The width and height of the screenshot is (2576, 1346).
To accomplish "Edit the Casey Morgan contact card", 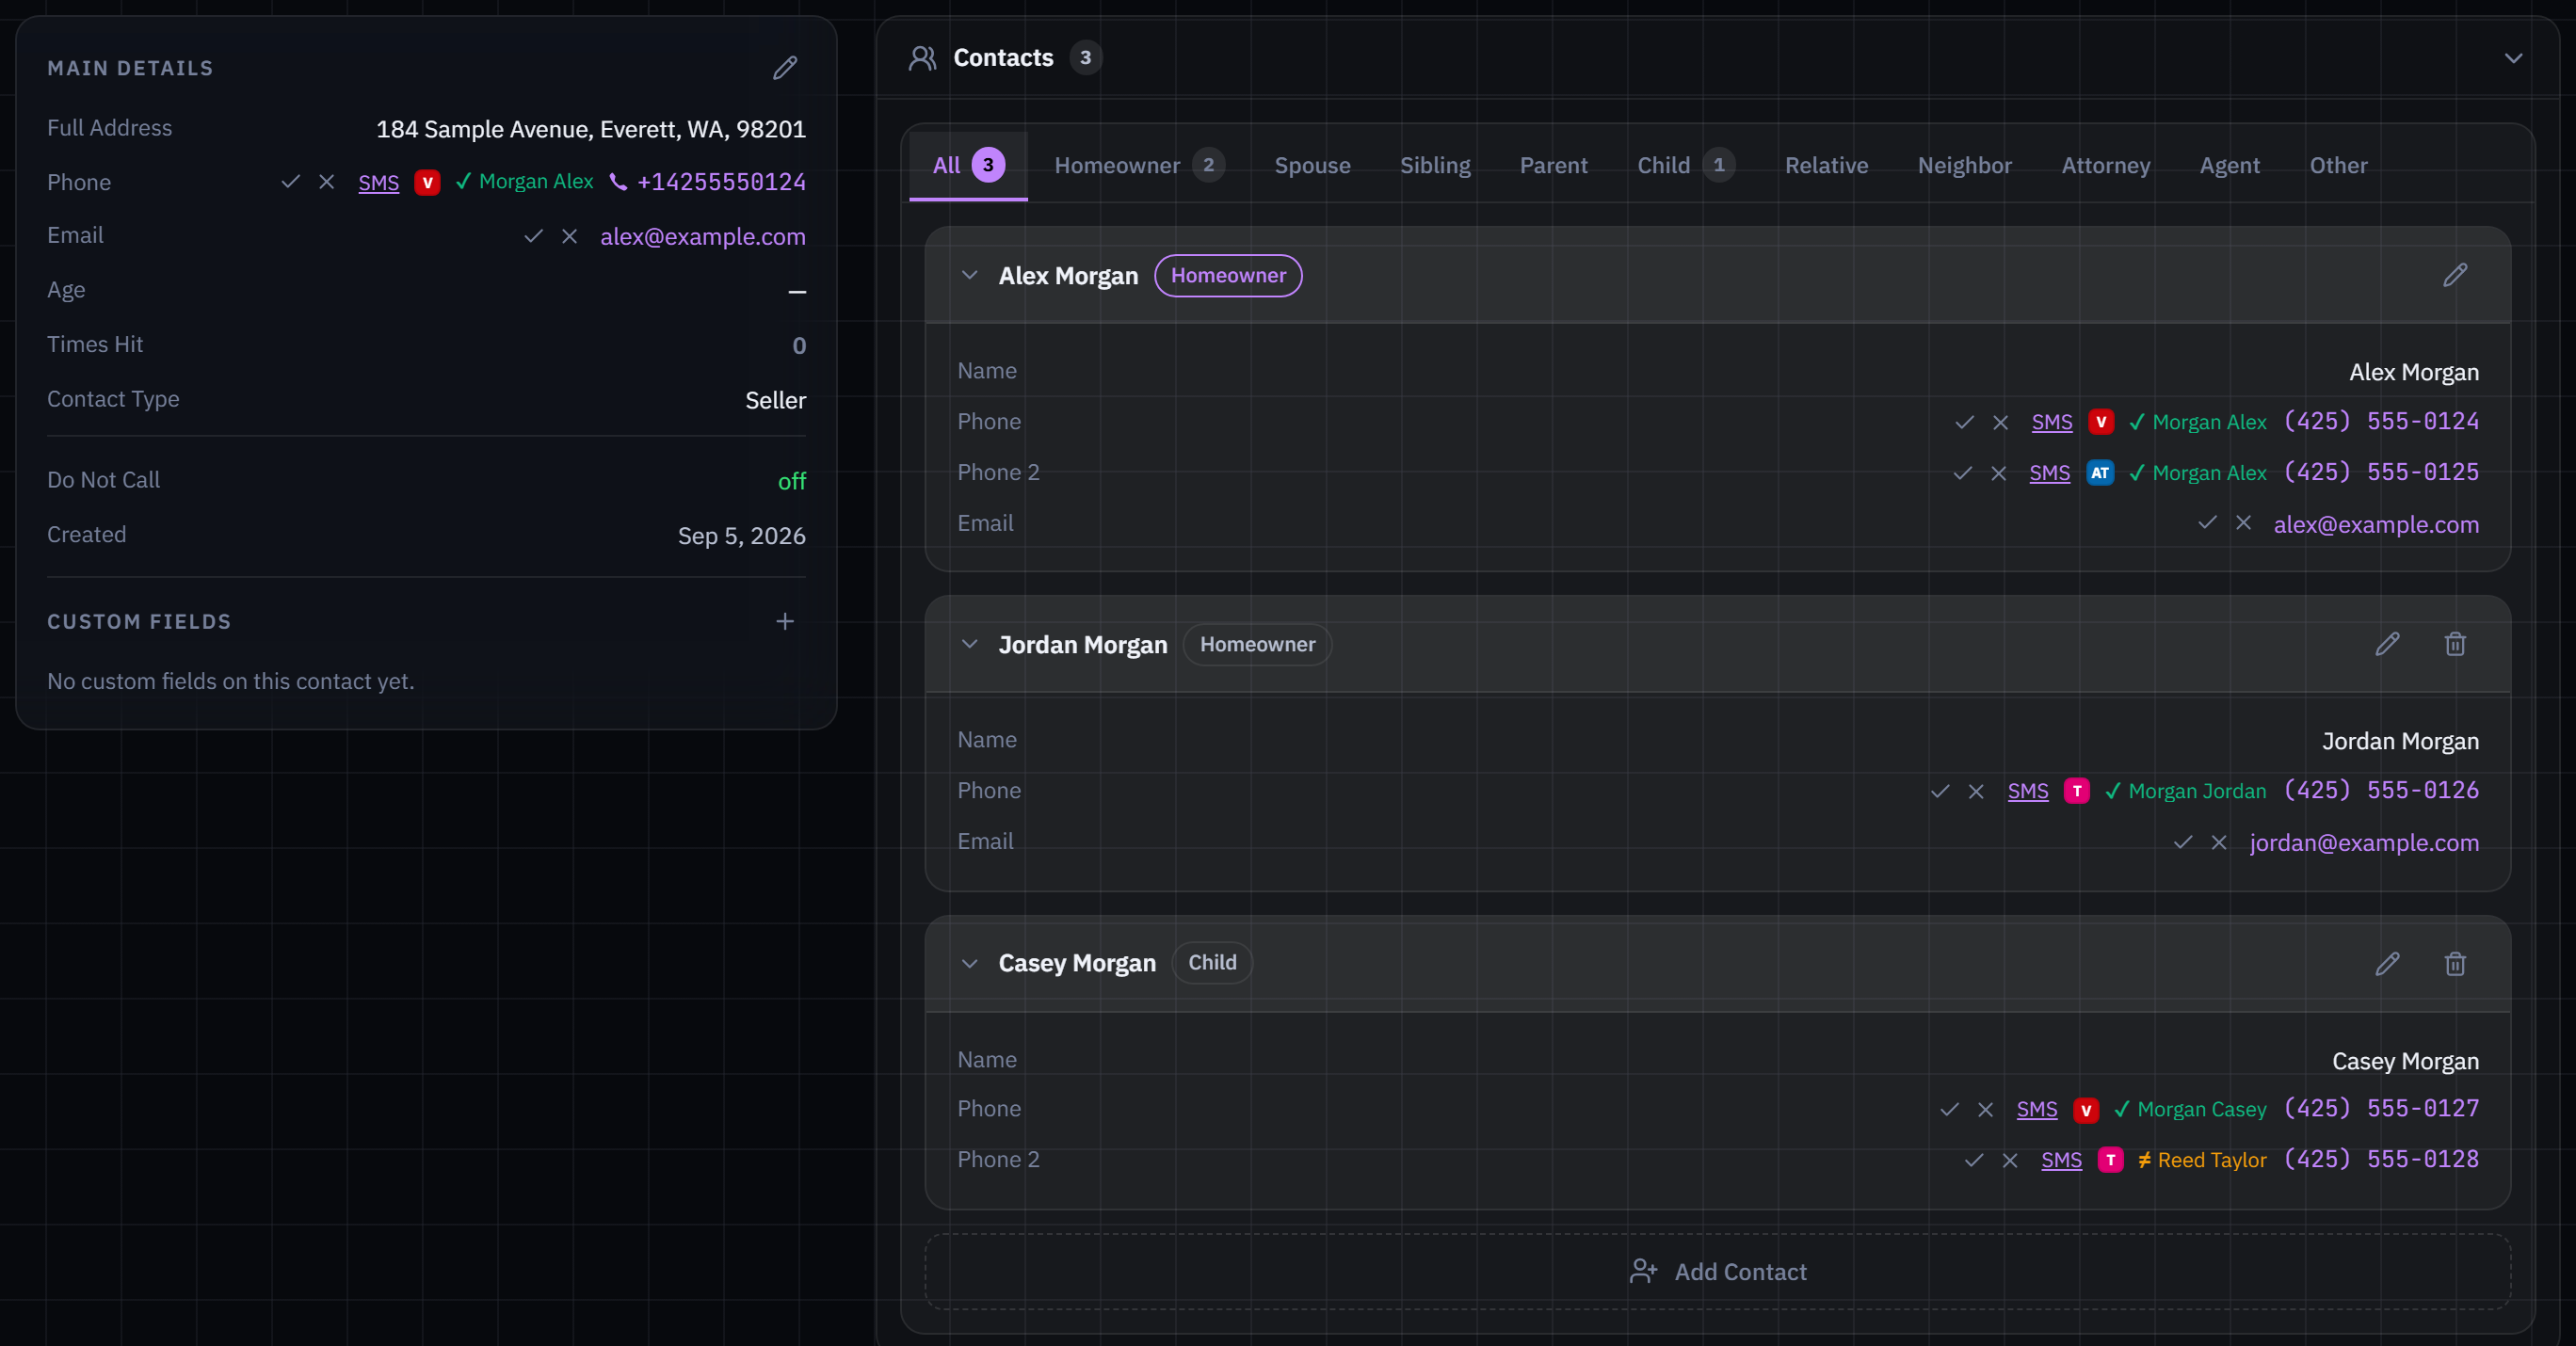I will pyautogui.click(x=2387, y=963).
